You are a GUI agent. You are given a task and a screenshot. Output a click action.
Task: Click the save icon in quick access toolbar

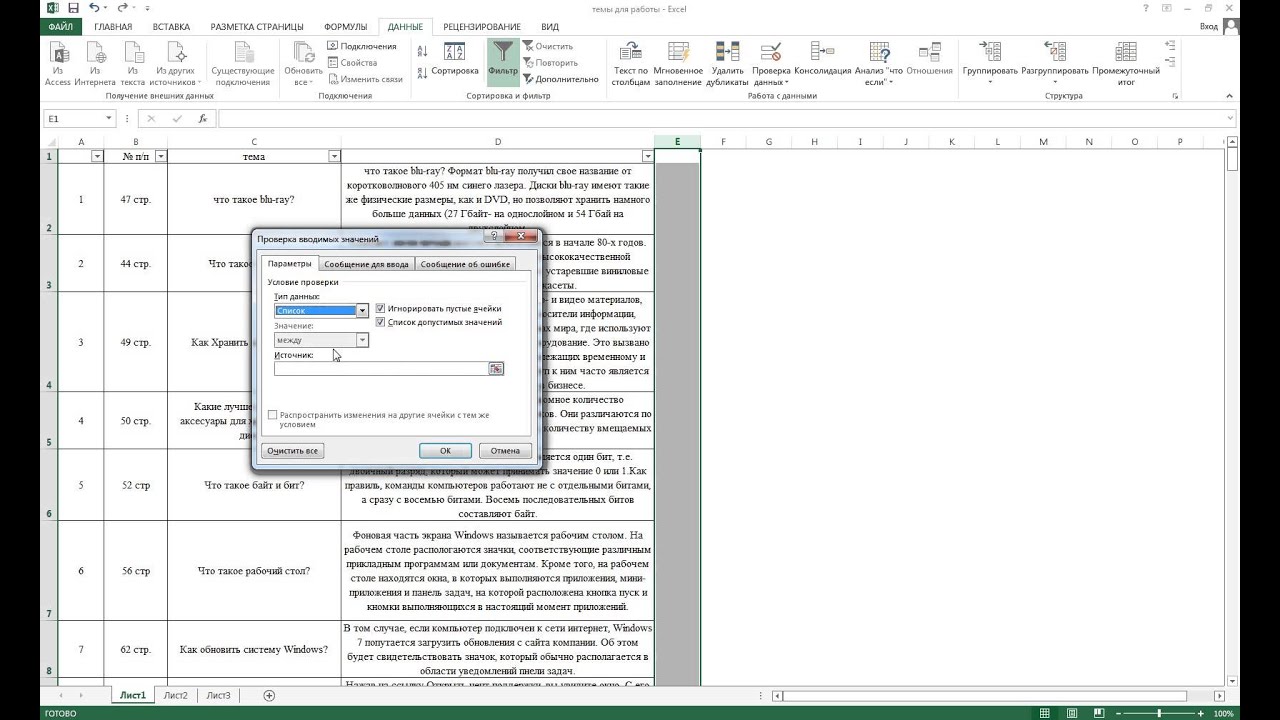[x=73, y=7]
